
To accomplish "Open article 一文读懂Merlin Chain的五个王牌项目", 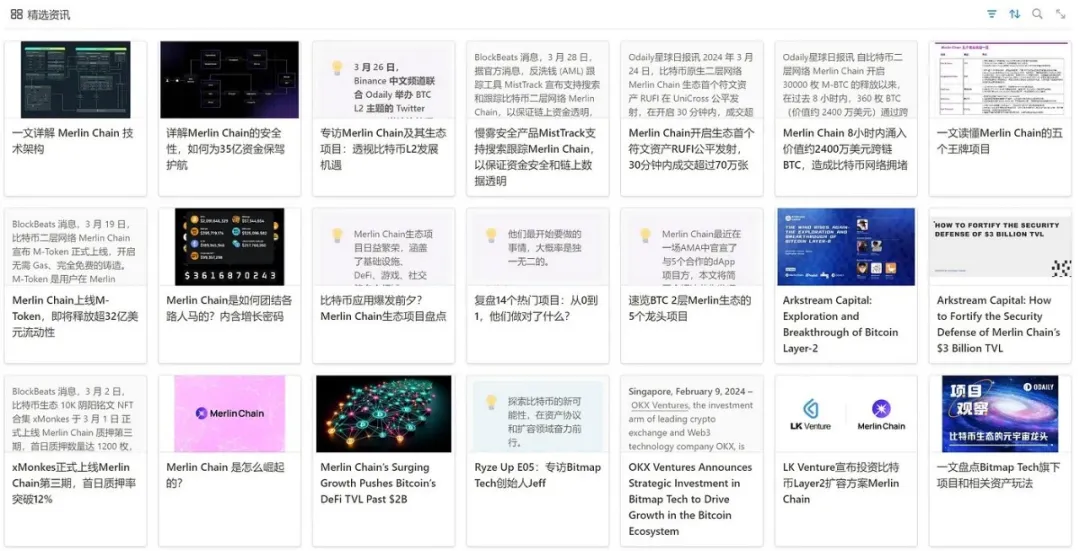I will click(999, 141).
